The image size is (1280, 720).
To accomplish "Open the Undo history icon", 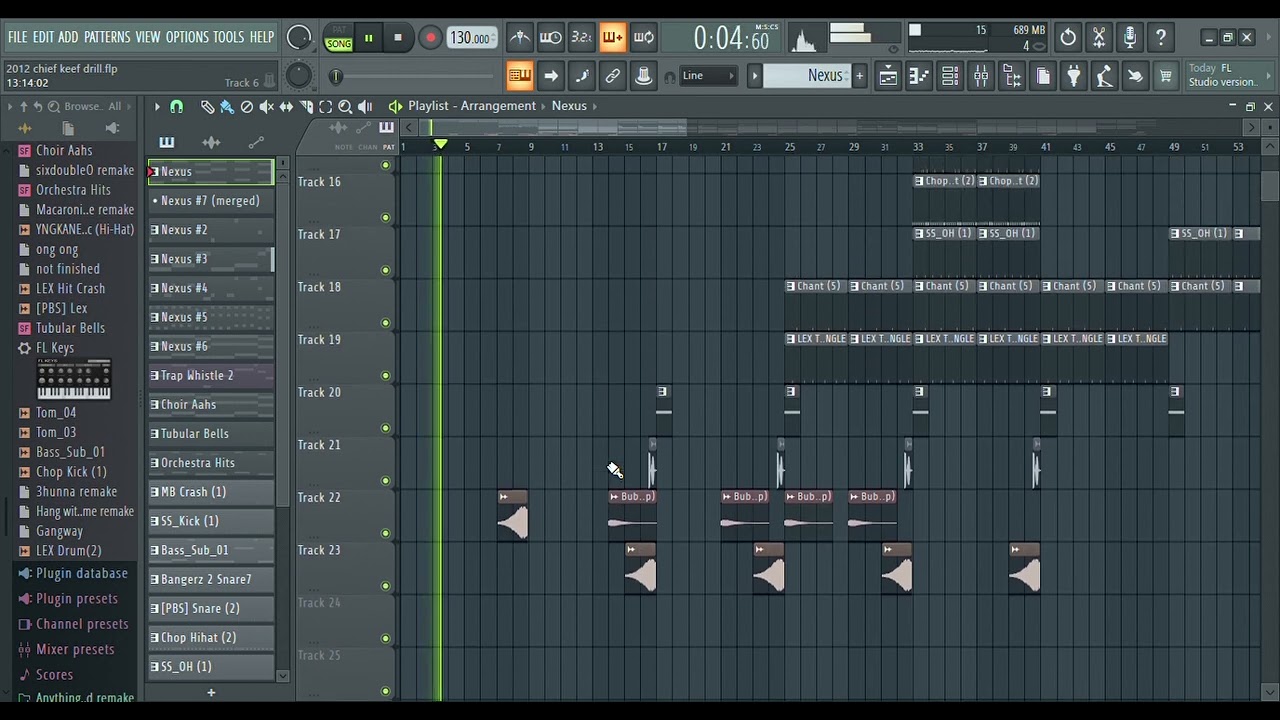I will click(x=1068, y=38).
